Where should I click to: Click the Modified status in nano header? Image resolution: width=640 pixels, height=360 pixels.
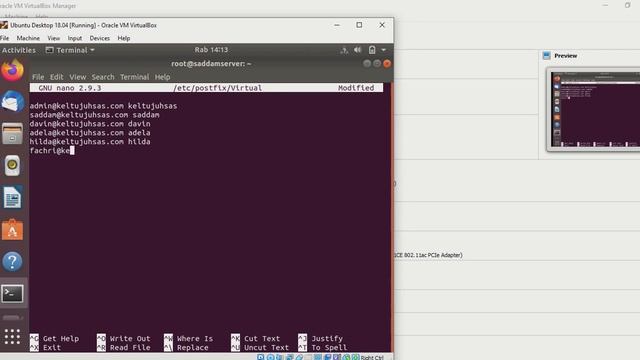tap(356, 88)
